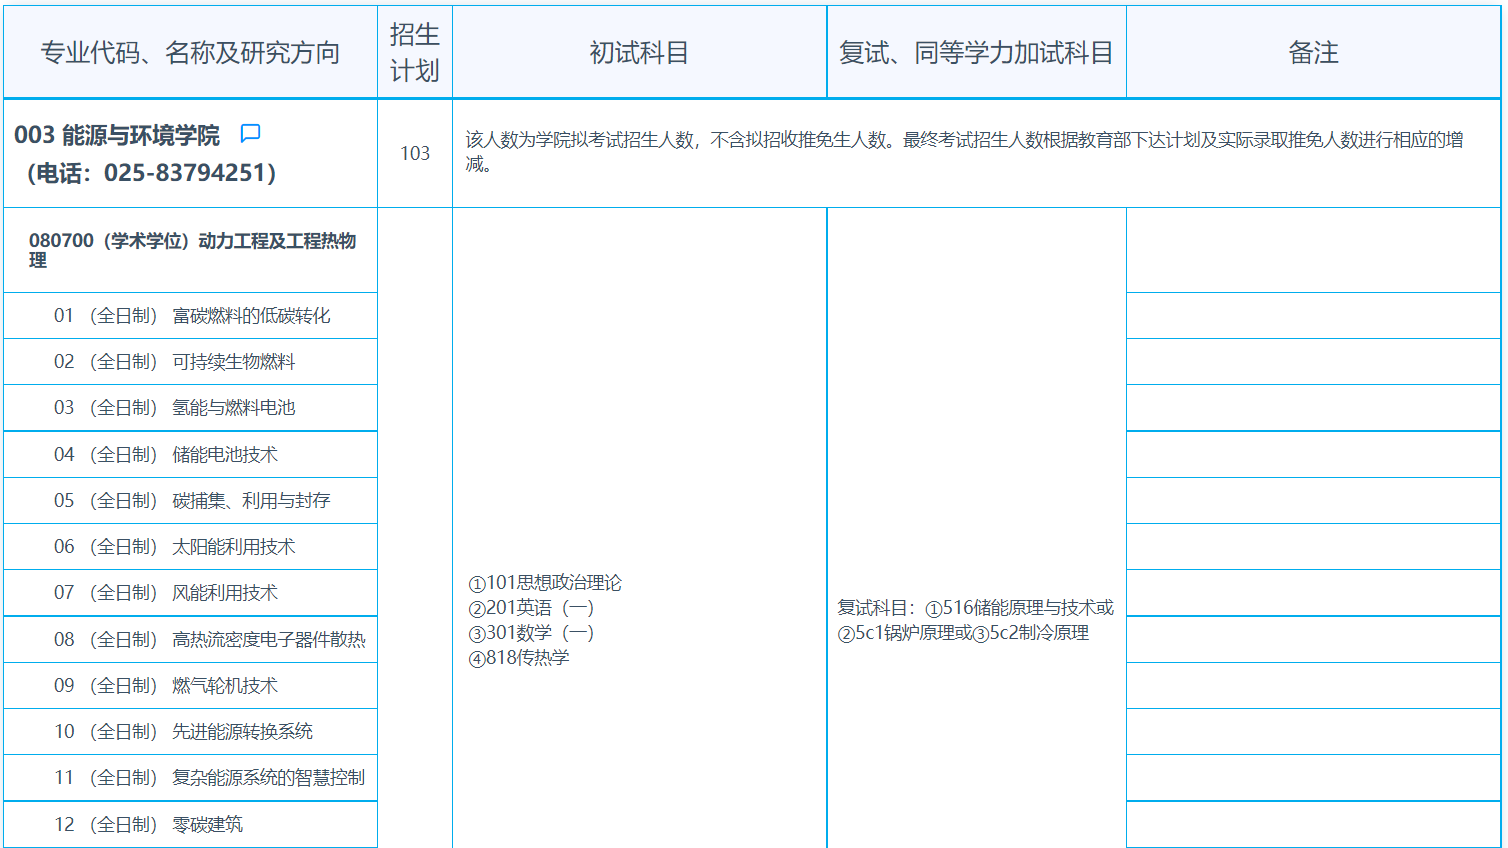The image size is (1508, 848).
Task: Select direction 03 氢能与燃料电池
Action: [191, 408]
